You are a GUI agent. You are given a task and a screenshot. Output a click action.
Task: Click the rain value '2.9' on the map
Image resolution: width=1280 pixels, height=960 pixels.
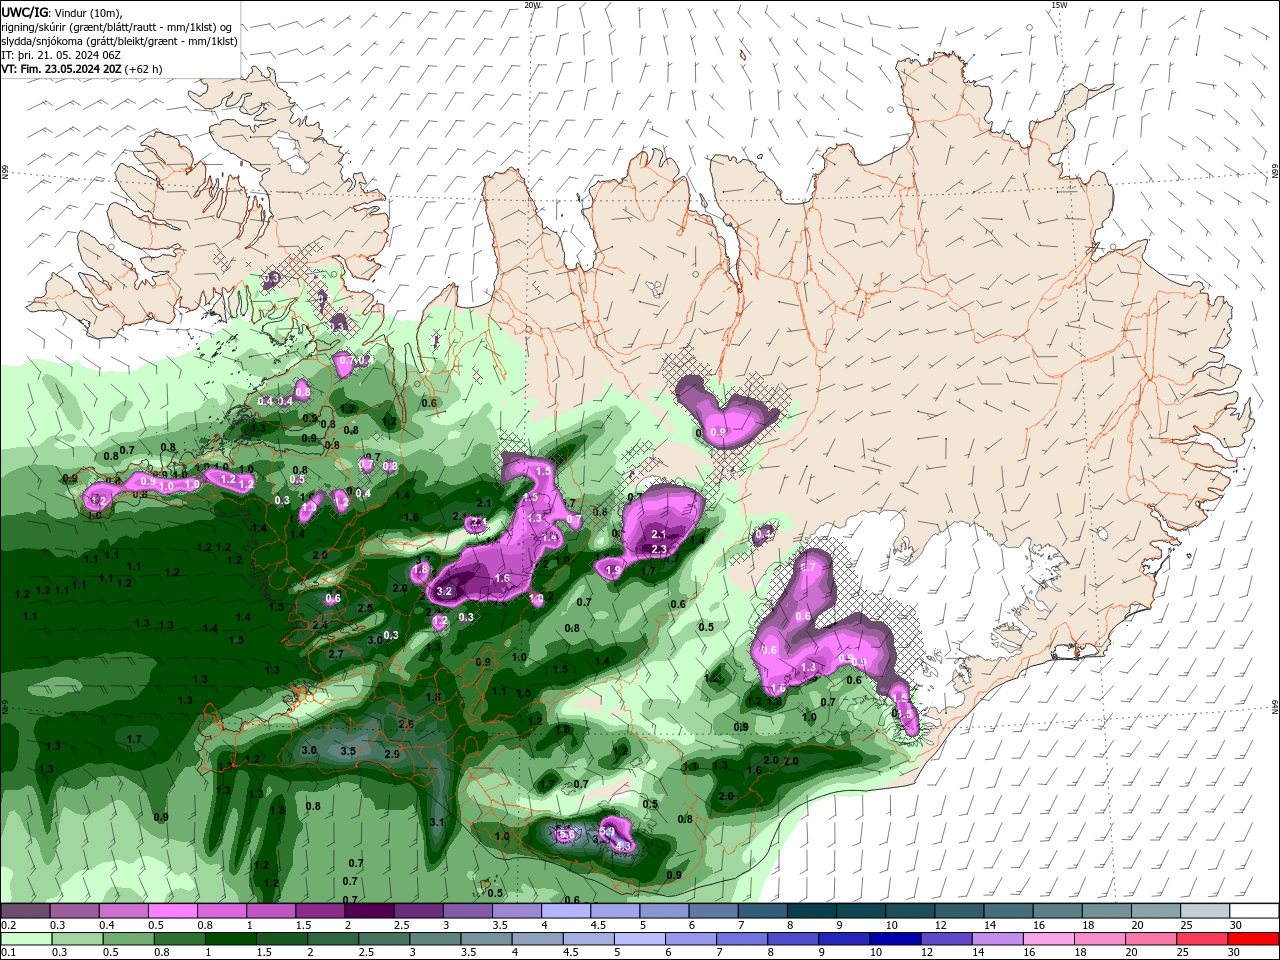(392, 754)
